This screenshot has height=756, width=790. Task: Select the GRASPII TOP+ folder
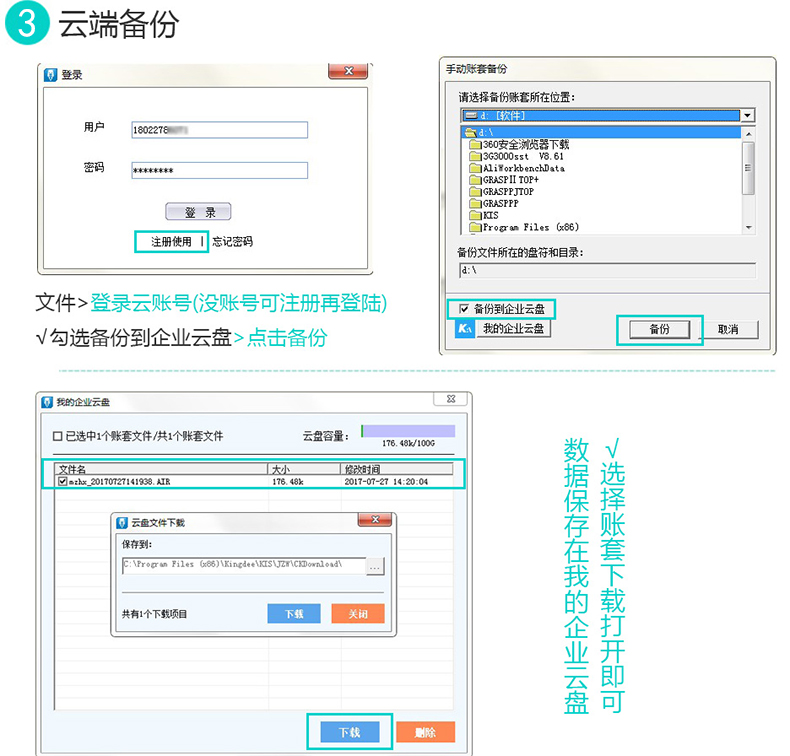504,180
